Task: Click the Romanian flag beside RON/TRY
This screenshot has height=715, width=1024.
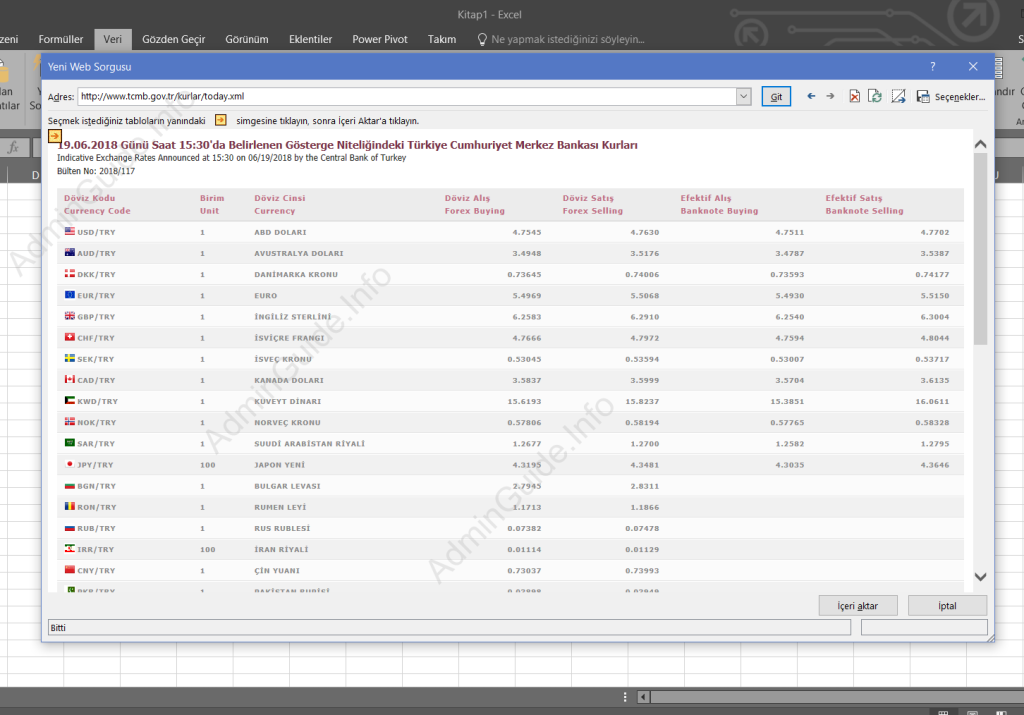Action: coord(70,506)
